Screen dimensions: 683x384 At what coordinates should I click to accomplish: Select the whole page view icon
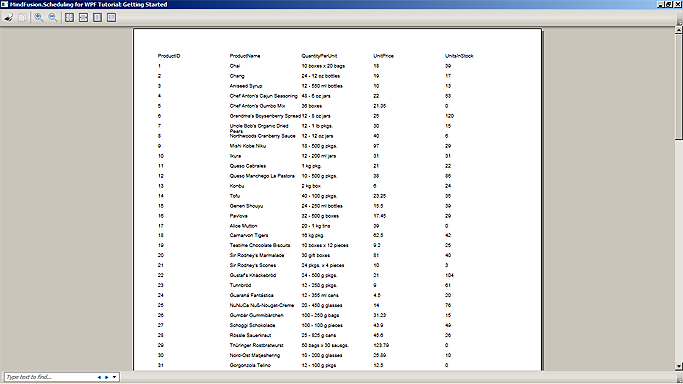pyautogui.click(x=97, y=17)
